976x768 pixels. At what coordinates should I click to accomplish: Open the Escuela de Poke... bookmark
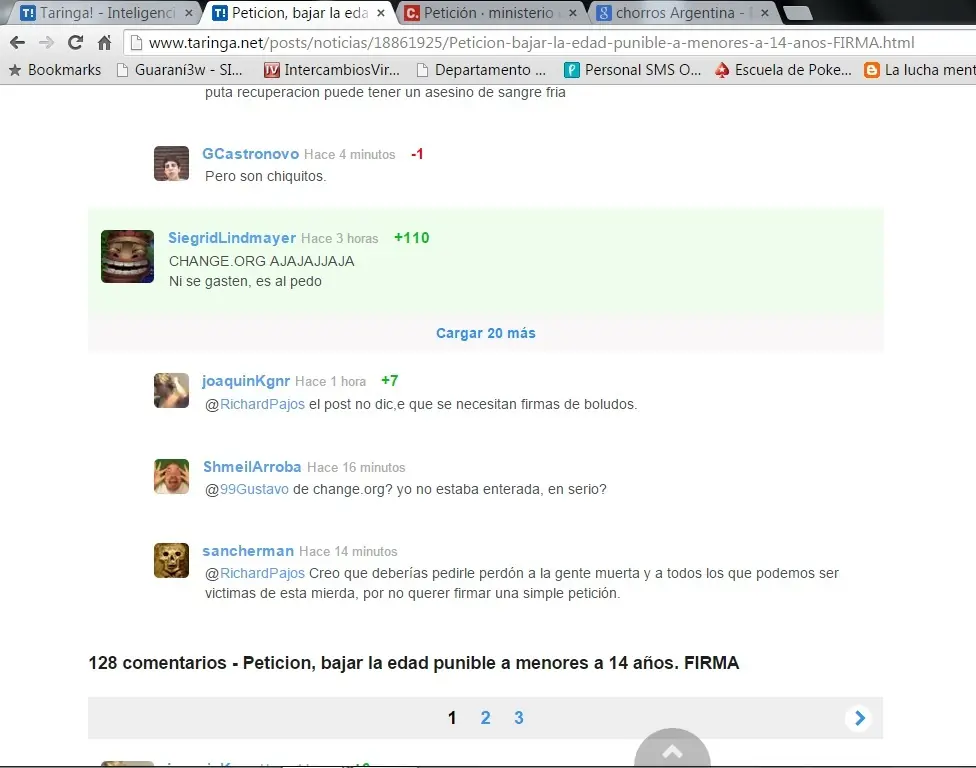click(783, 70)
